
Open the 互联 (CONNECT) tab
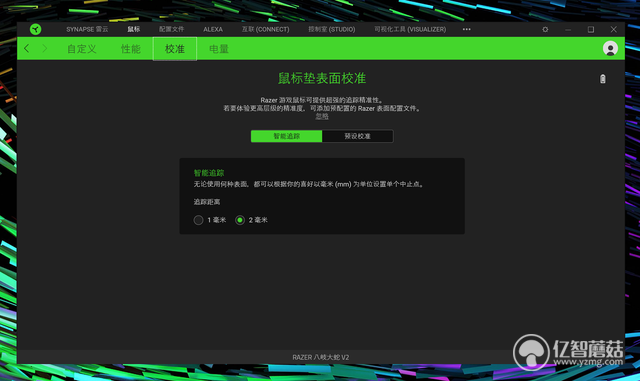point(265,29)
